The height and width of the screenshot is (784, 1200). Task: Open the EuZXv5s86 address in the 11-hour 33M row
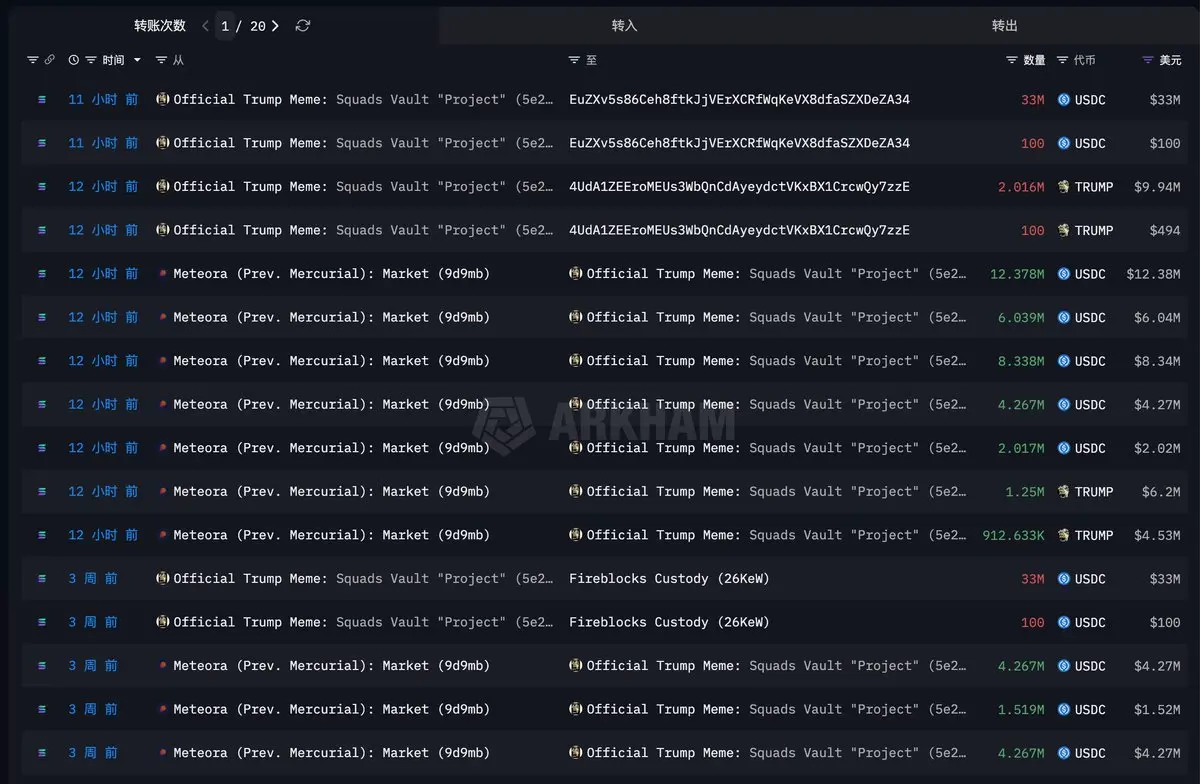pyautogui.click(x=739, y=100)
